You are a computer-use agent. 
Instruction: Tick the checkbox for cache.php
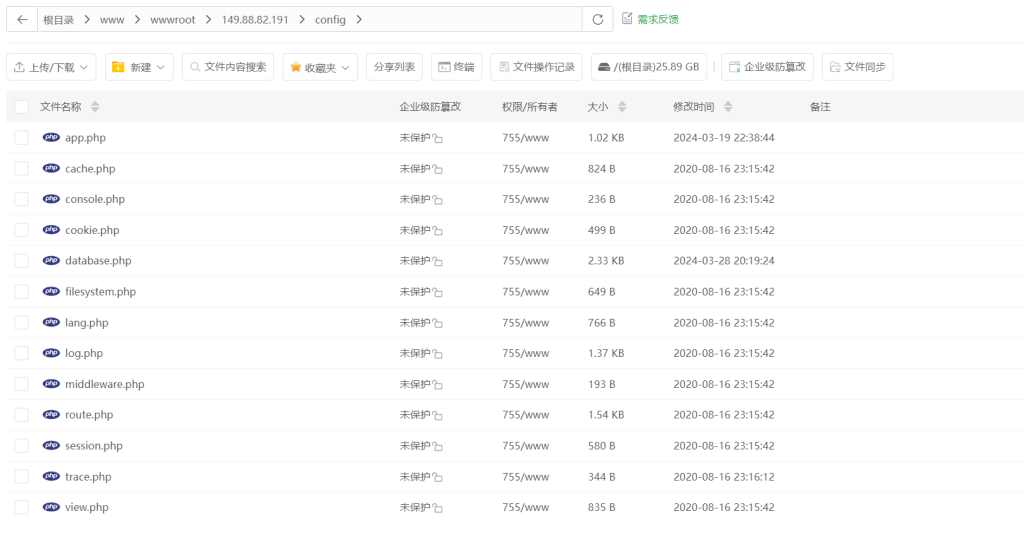tap(22, 169)
